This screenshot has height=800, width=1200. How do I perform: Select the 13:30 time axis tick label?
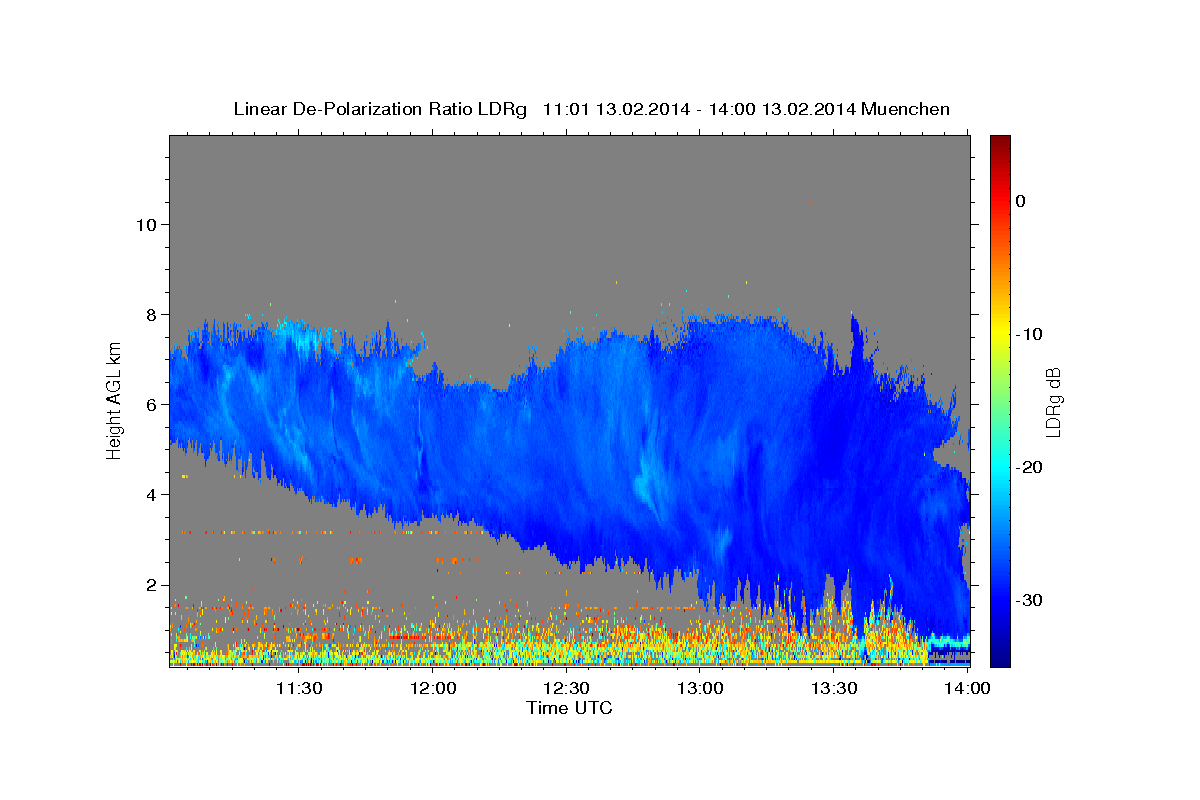click(x=834, y=688)
